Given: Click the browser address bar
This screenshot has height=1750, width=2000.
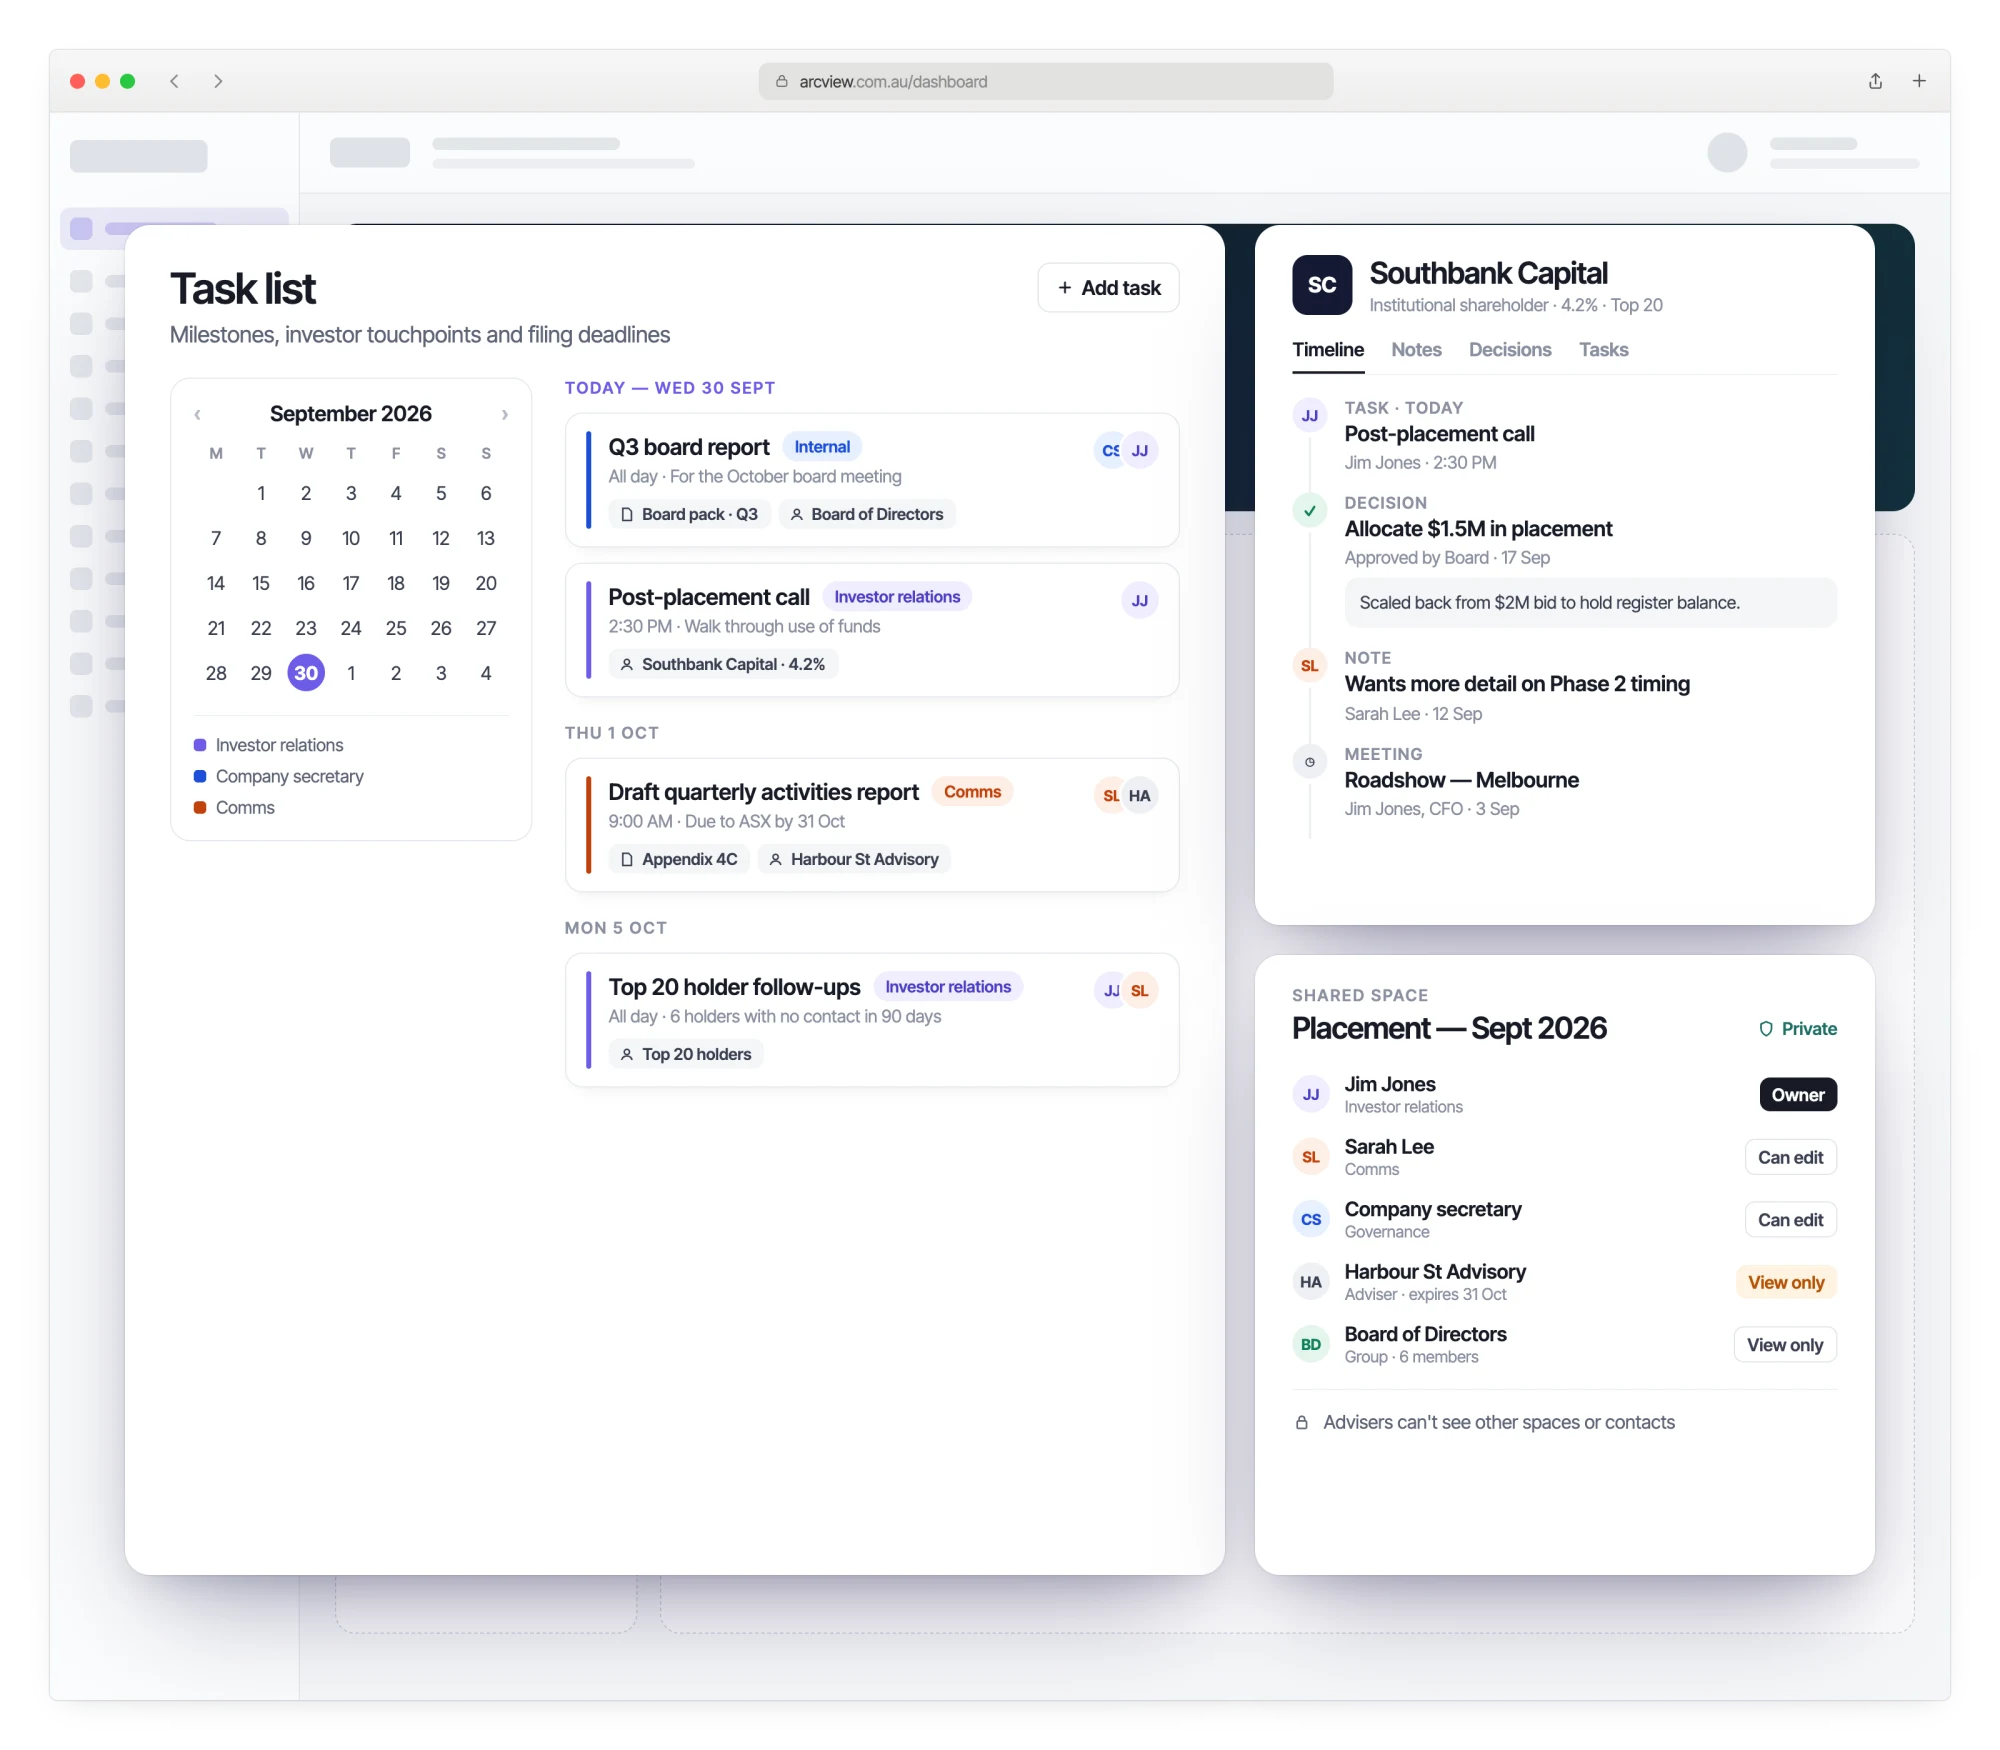Looking at the screenshot, I should click(x=1045, y=81).
